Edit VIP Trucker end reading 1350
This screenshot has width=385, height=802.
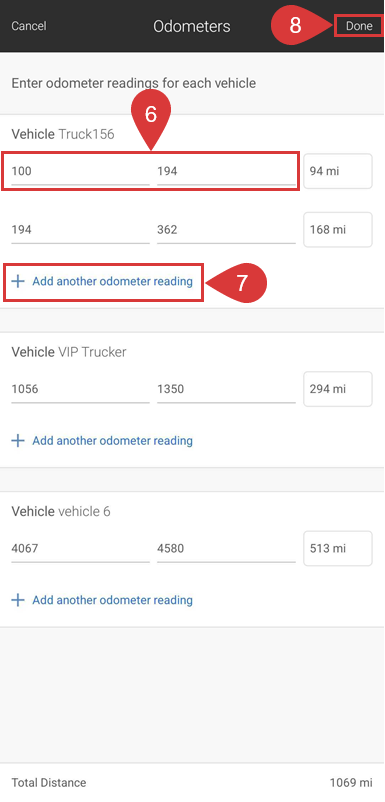coord(226,389)
